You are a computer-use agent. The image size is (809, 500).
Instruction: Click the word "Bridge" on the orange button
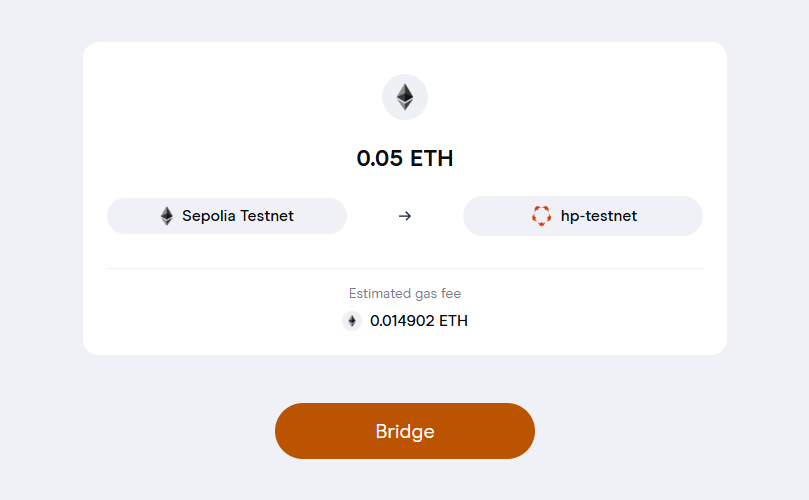(405, 432)
